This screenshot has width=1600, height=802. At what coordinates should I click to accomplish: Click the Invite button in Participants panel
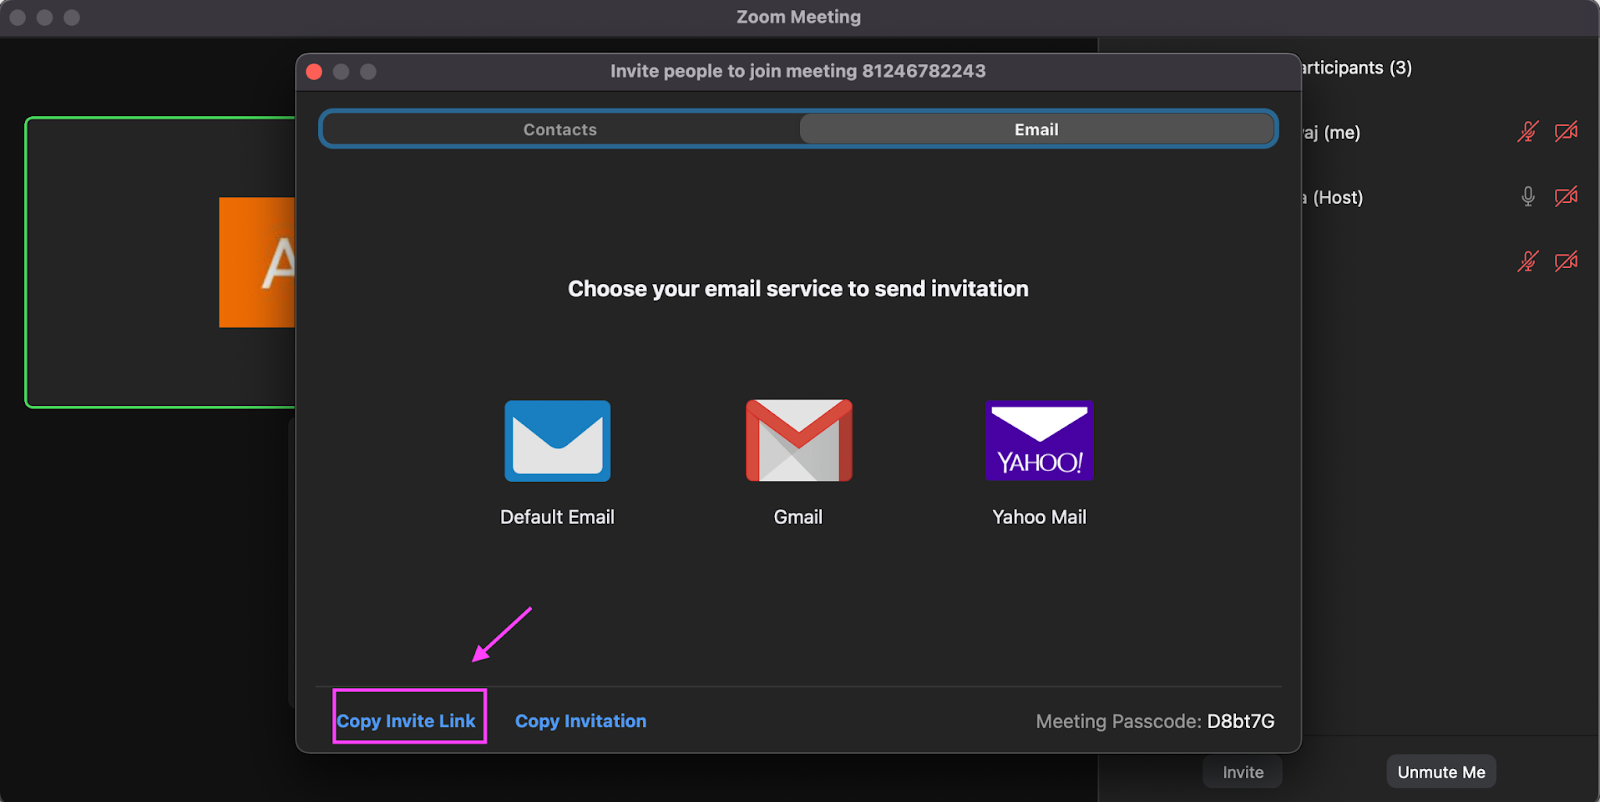(1243, 772)
